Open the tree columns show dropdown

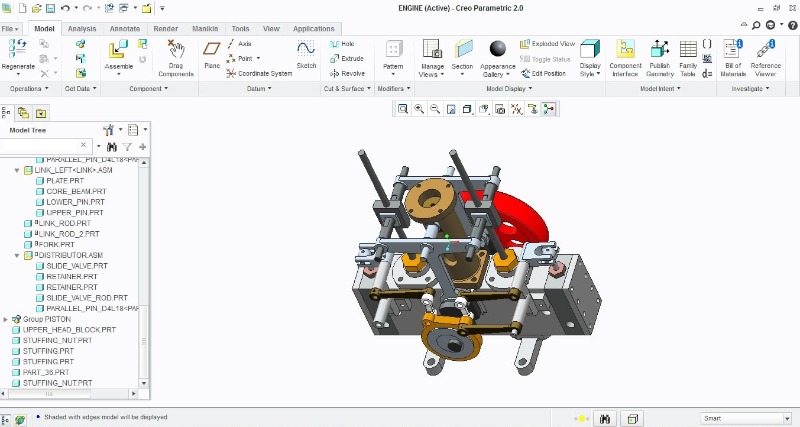pyautogui.click(x=145, y=130)
